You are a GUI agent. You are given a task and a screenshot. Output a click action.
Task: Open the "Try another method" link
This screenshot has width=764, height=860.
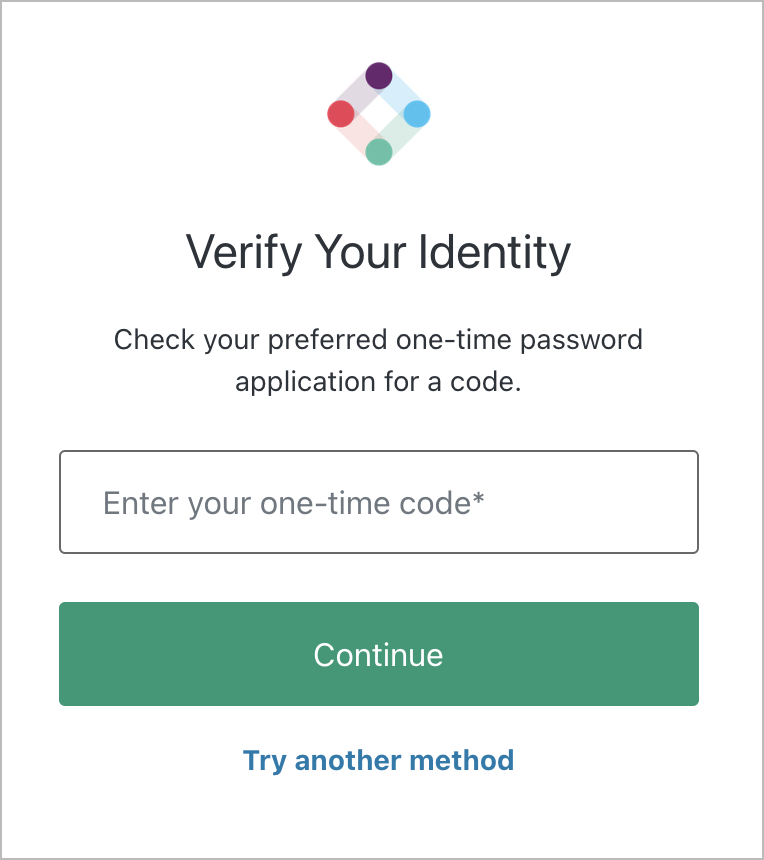[x=378, y=760]
